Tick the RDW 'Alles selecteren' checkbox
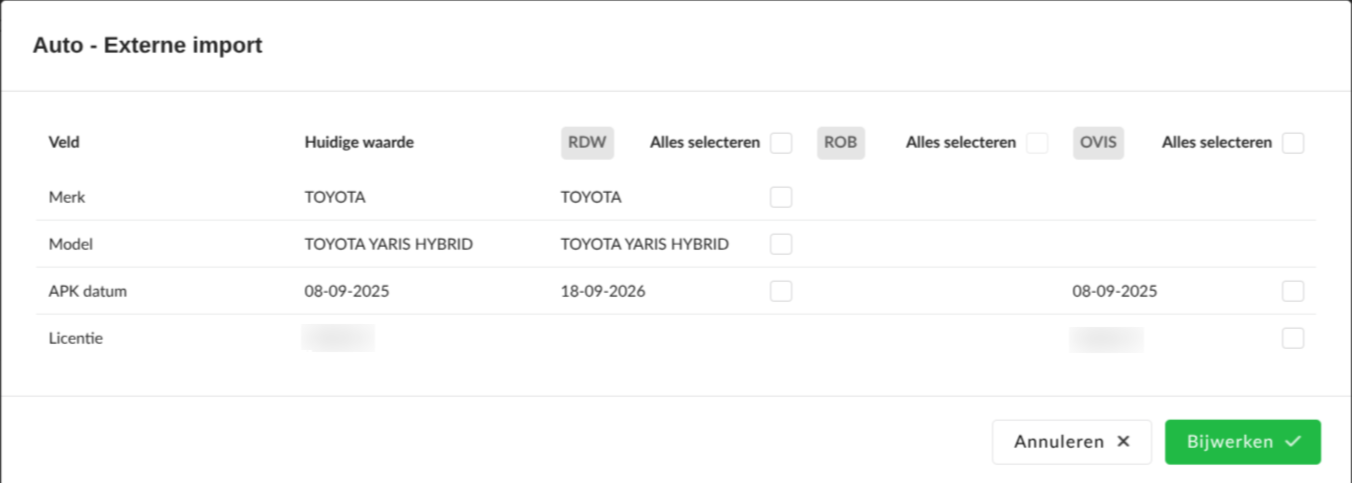This screenshot has width=1352, height=483. (x=781, y=143)
